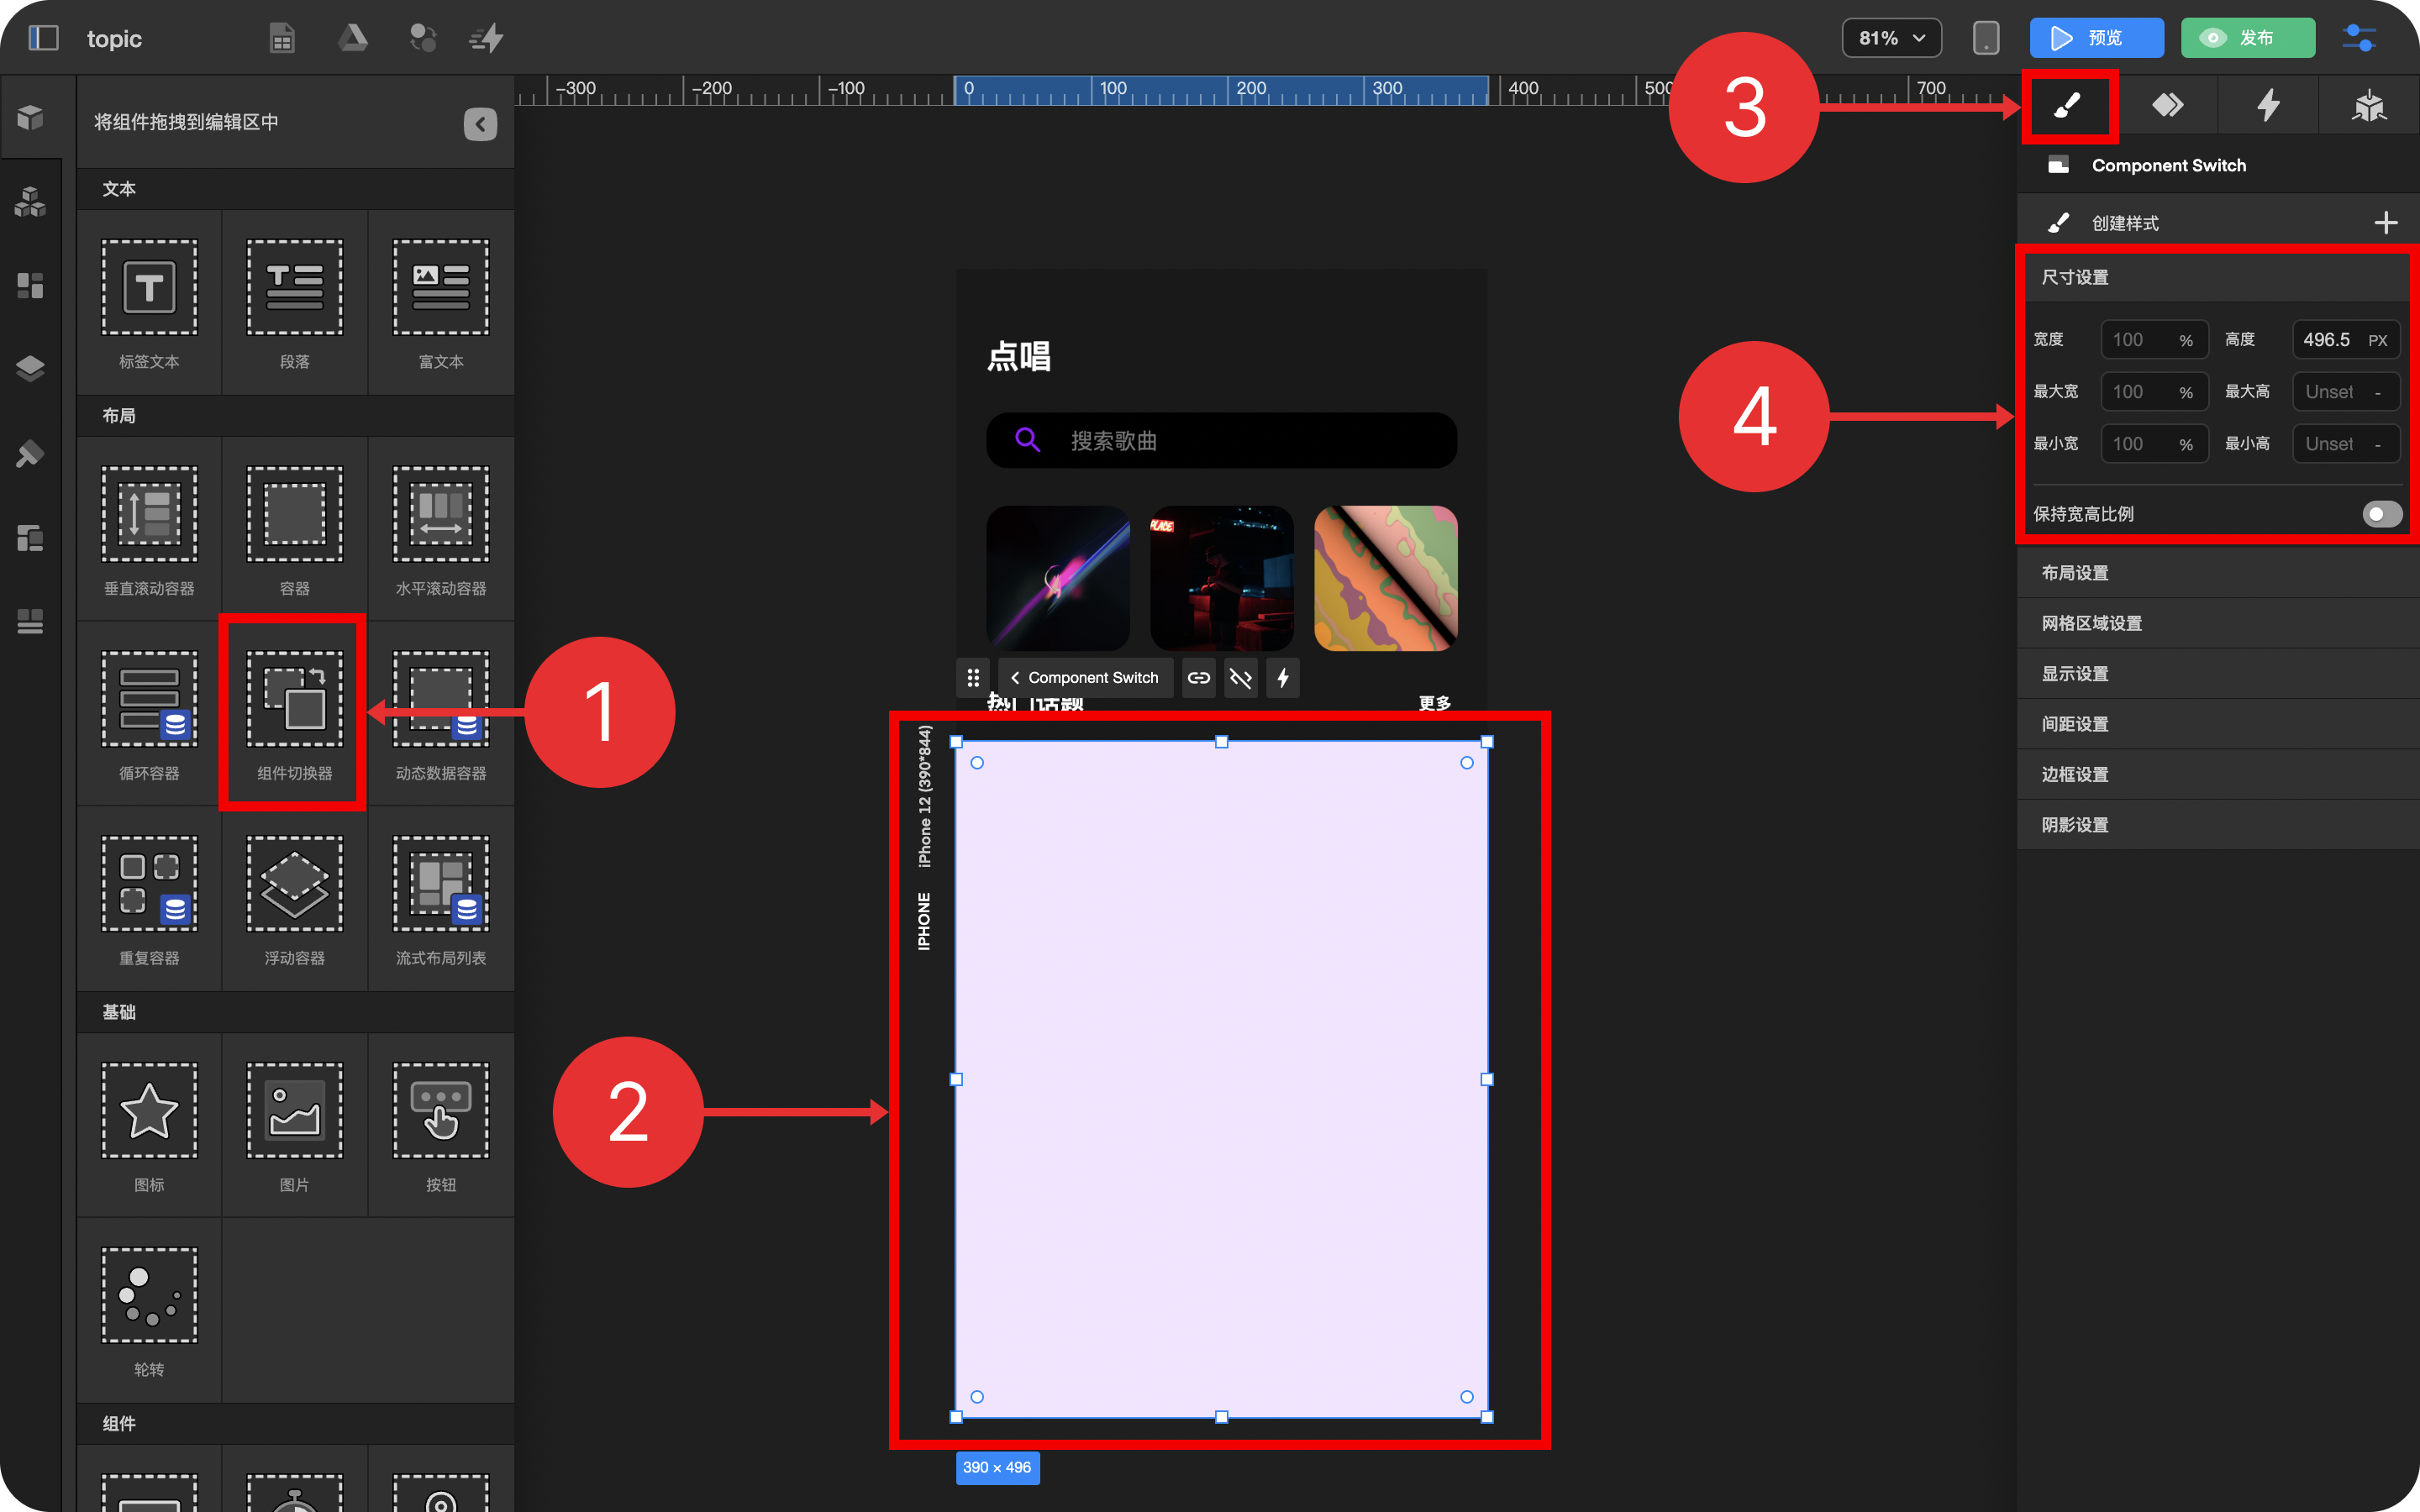Click the lightning icon in component toolbar
Screen dimensions: 2420x1512
pyautogui.click(x=1282, y=678)
